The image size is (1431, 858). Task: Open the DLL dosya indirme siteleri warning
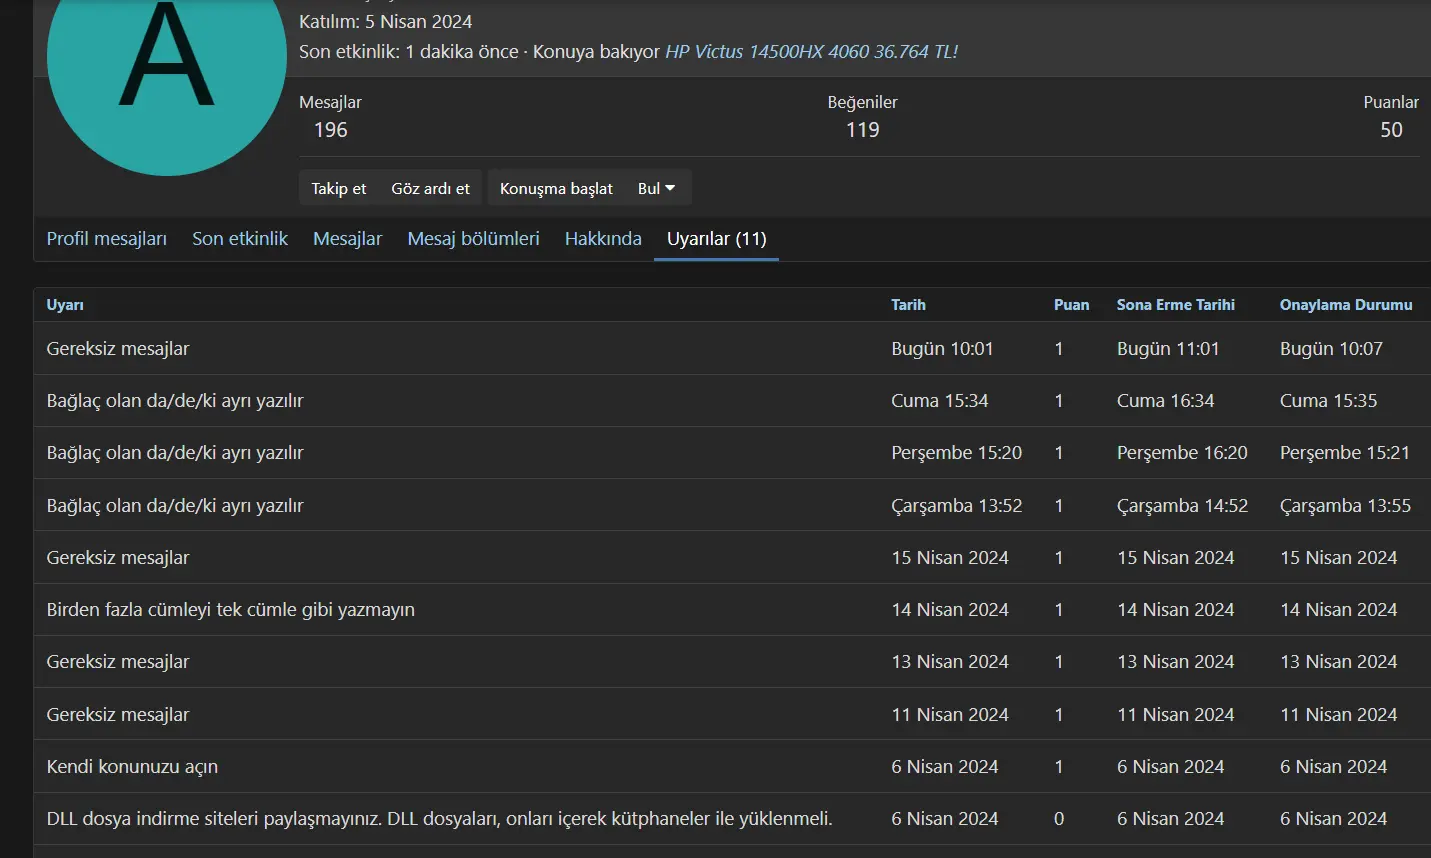pyautogui.click(x=439, y=819)
